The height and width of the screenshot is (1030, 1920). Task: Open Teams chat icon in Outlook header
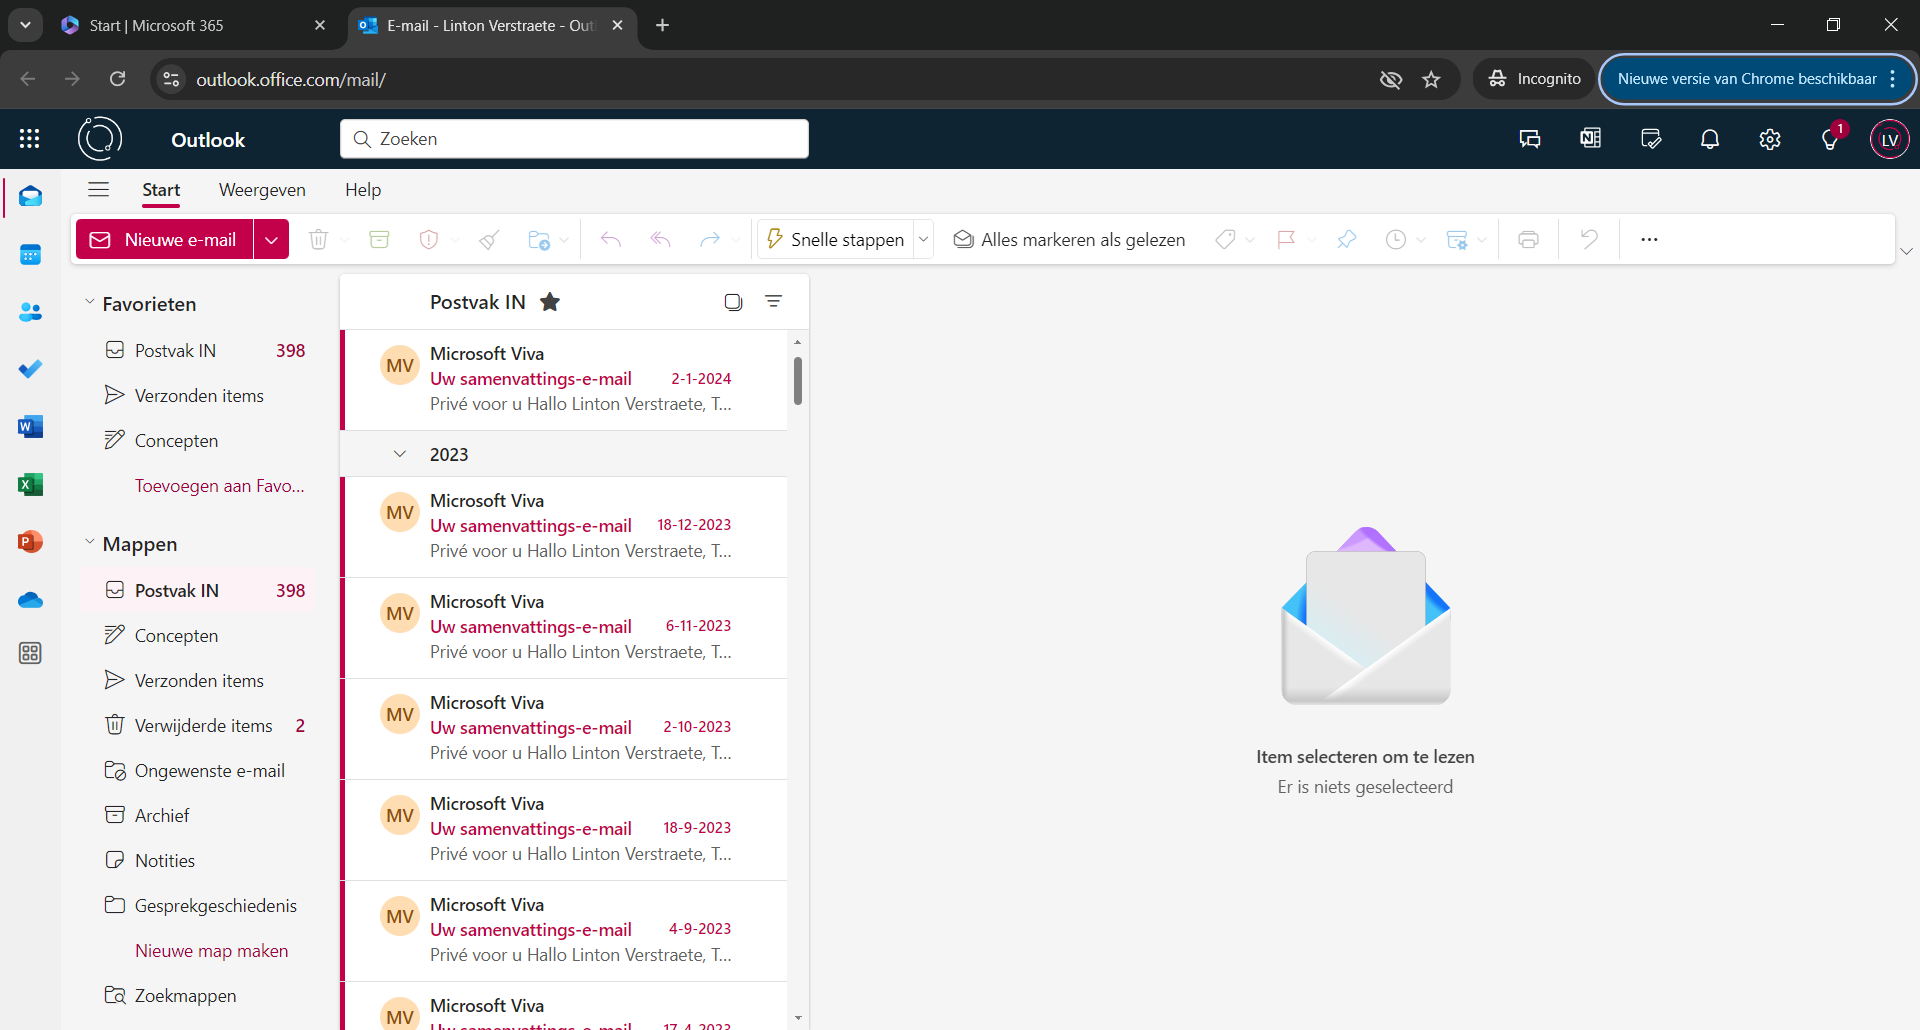pos(1530,139)
